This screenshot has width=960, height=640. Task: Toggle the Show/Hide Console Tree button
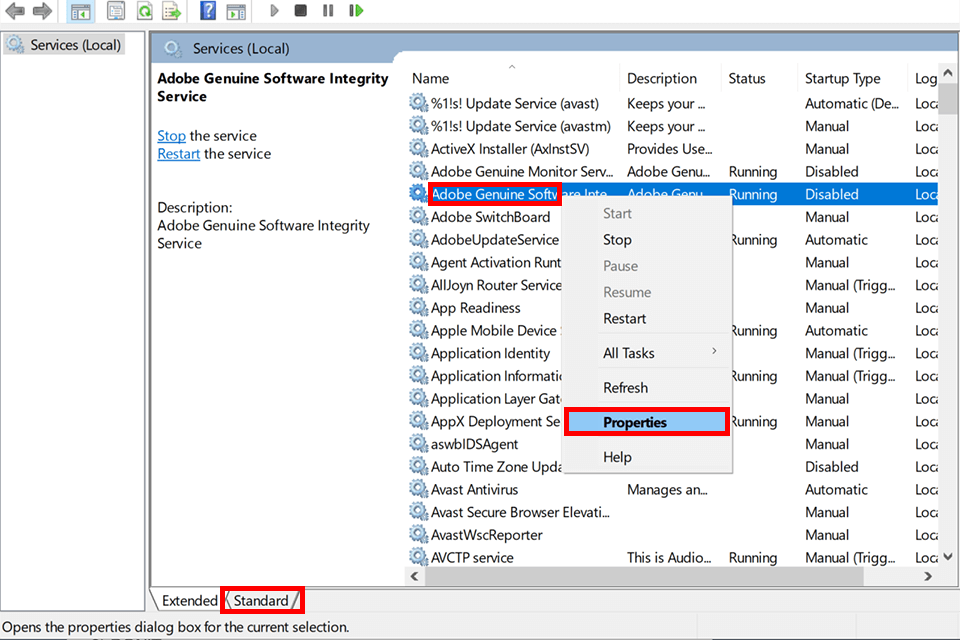[x=80, y=11]
